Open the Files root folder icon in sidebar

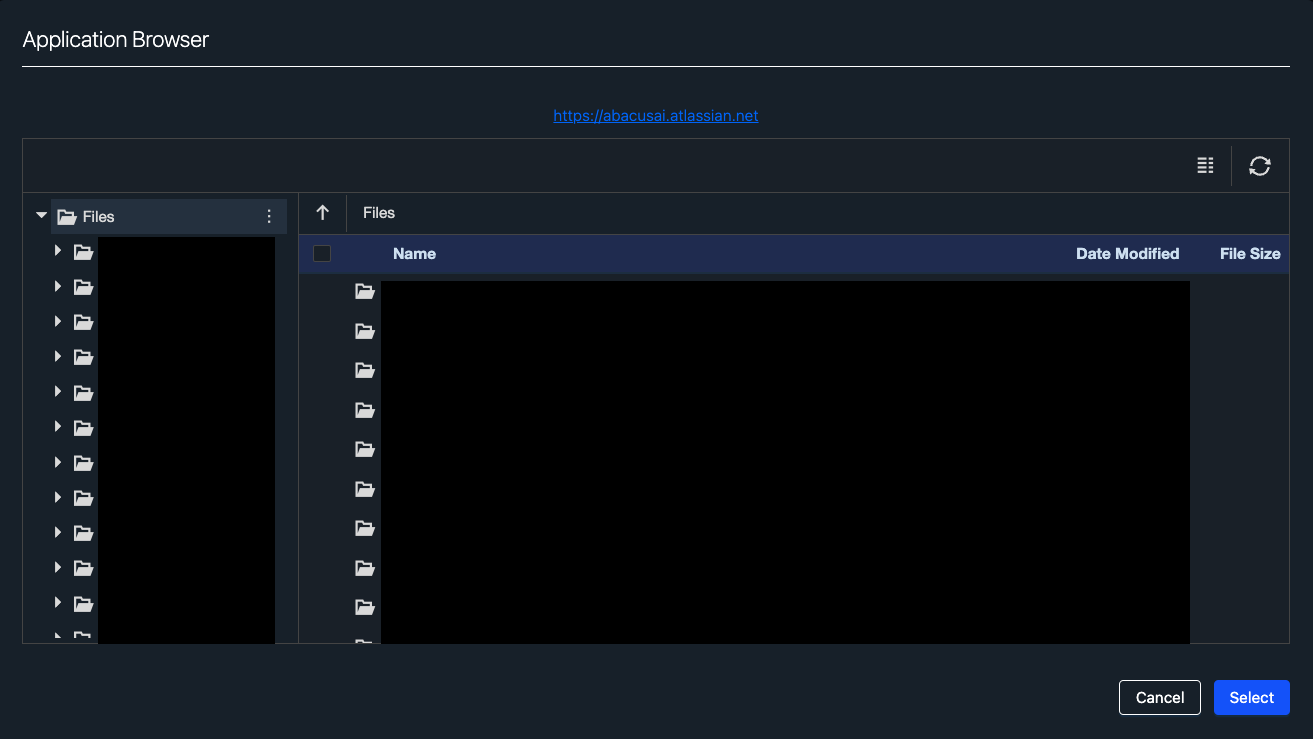(x=66, y=216)
